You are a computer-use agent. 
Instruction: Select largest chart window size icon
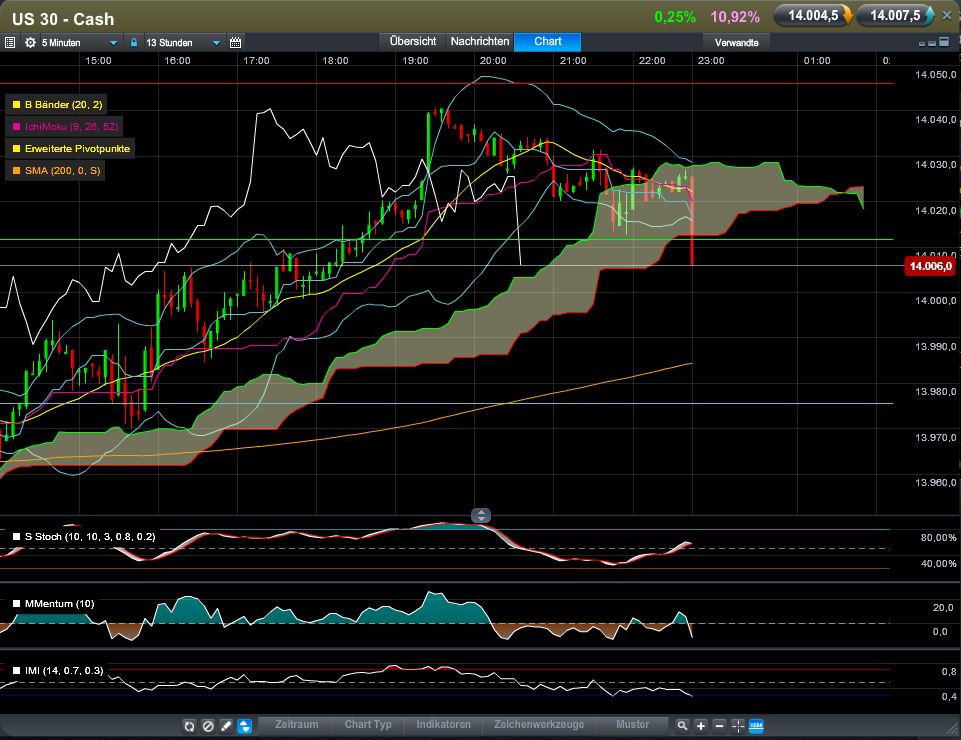[944, 42]
